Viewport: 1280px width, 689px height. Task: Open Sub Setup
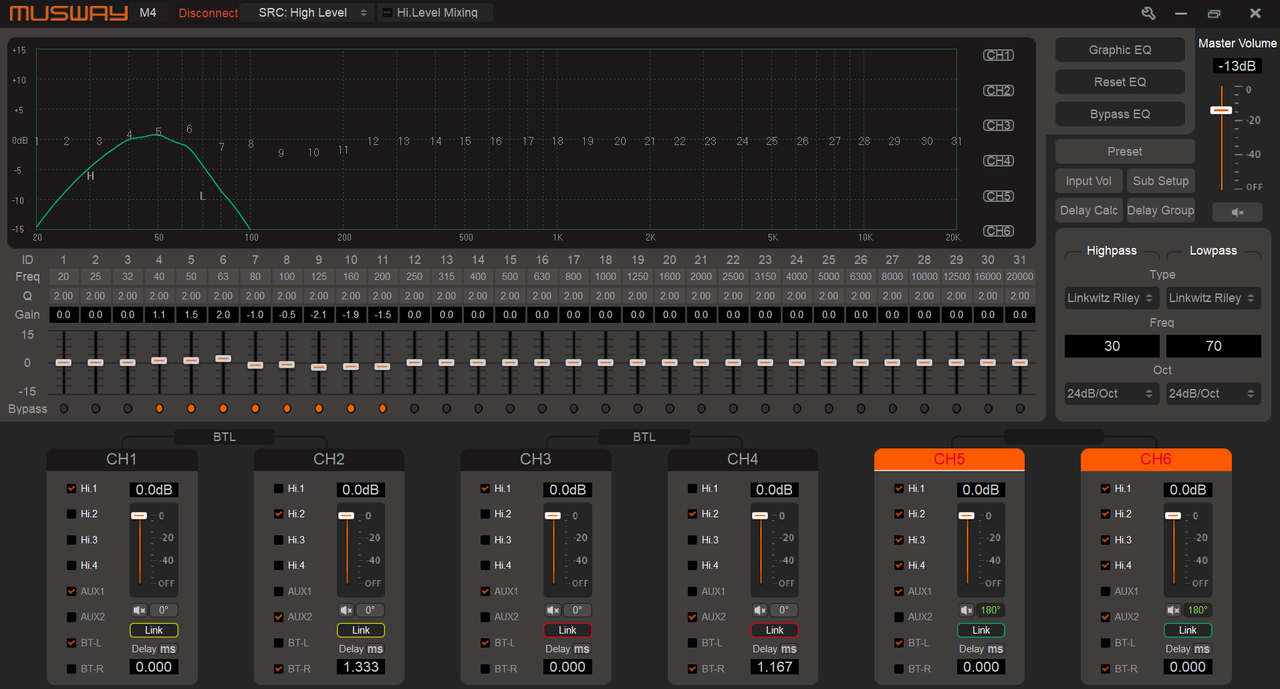(x=1161, y=181)
